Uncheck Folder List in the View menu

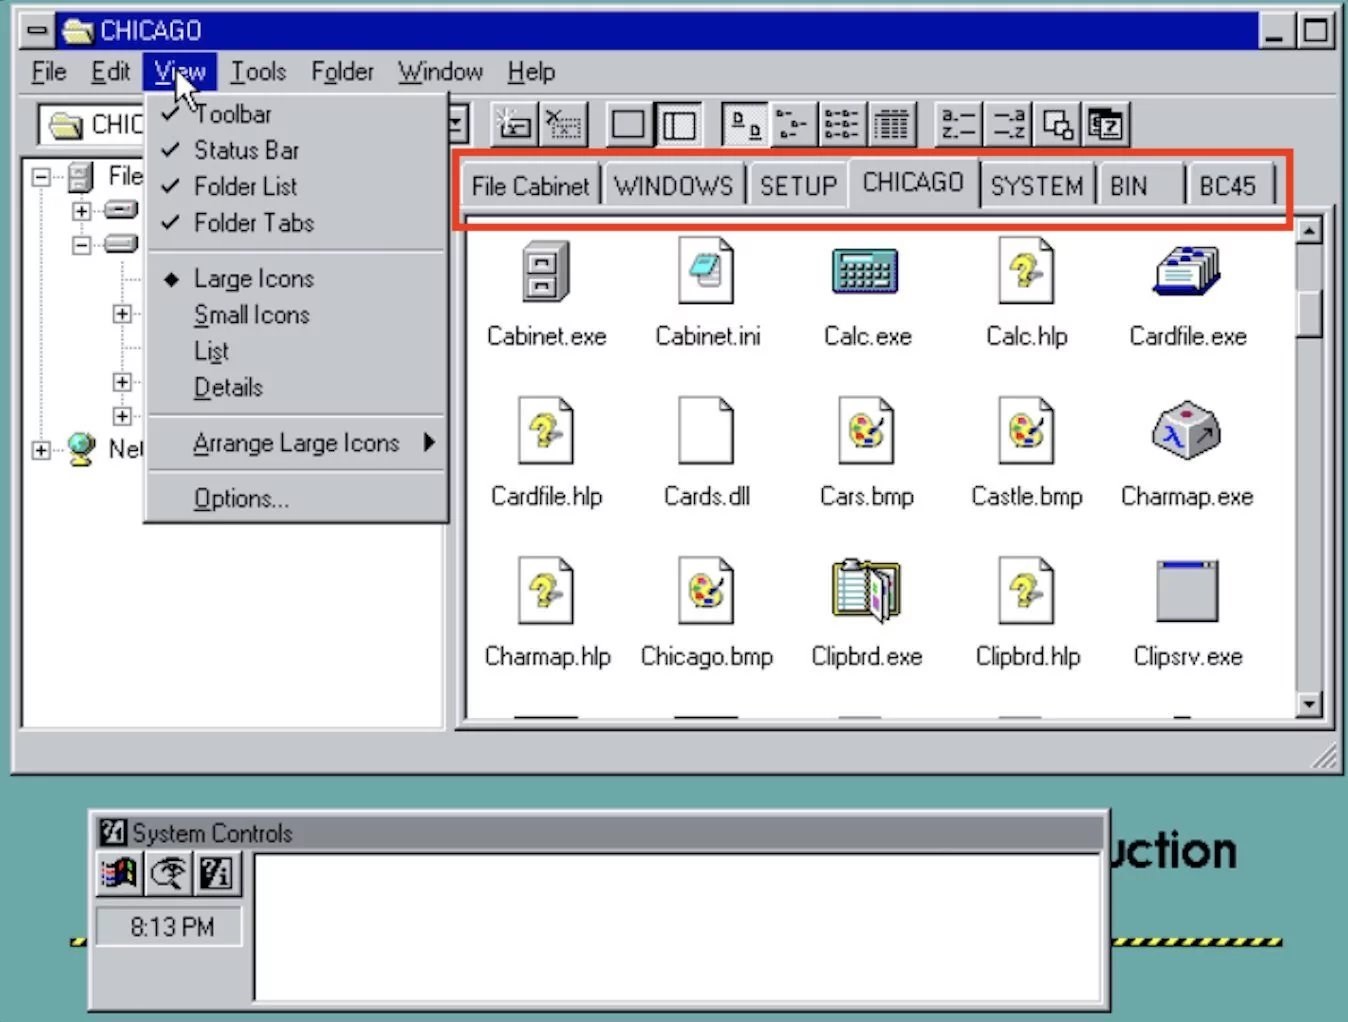[x=296, y=186]
